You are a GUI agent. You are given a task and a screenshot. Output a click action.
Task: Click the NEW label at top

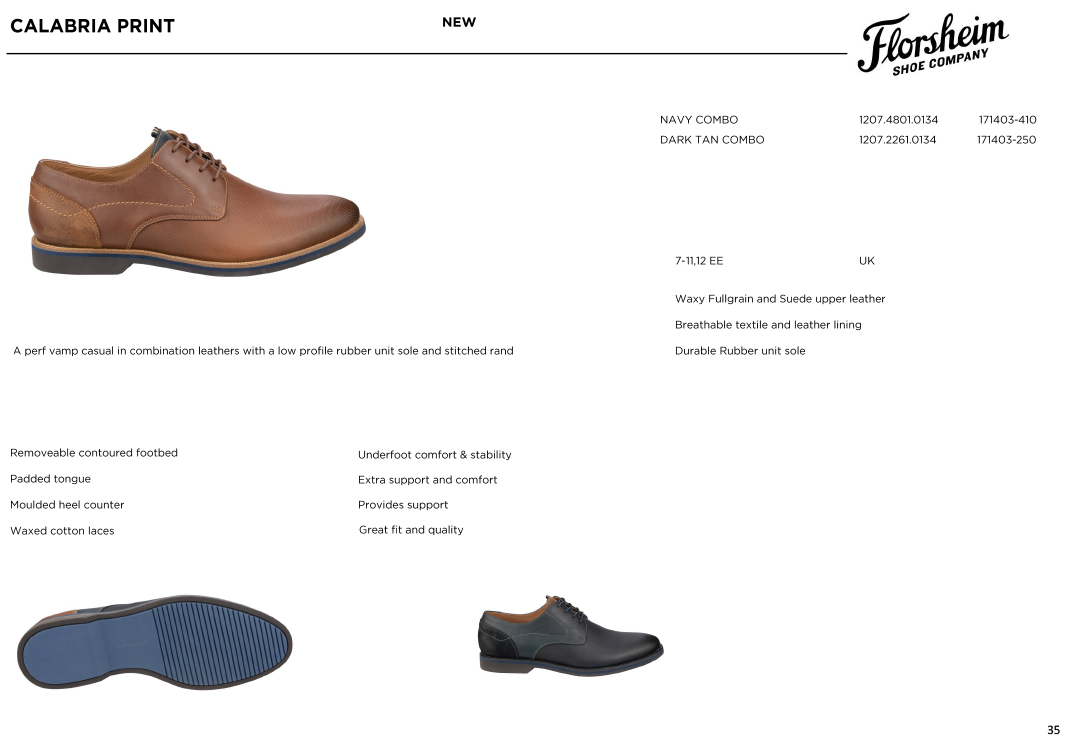(x=459, y=22)
